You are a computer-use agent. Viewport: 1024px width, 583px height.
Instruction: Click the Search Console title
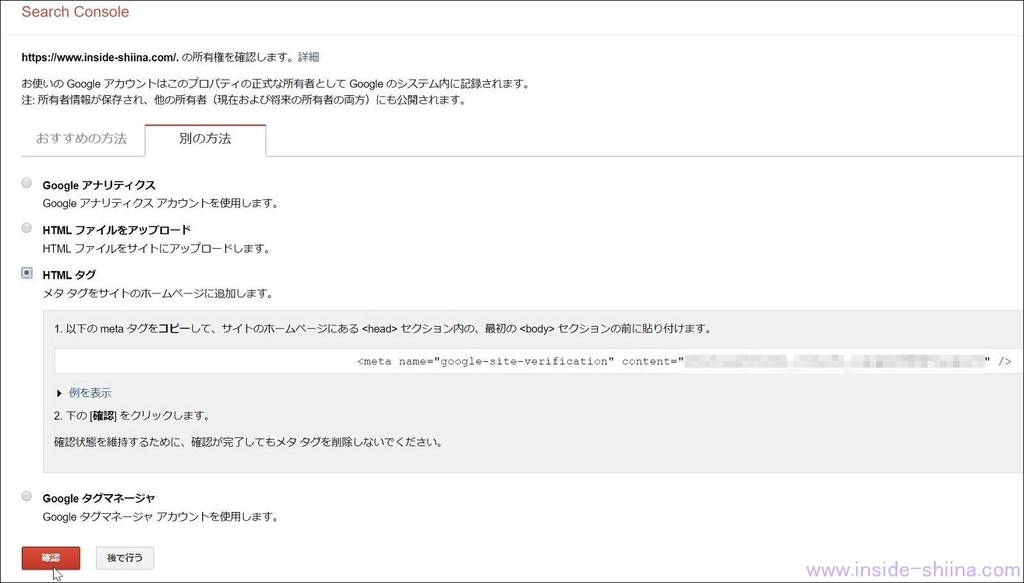75,12
